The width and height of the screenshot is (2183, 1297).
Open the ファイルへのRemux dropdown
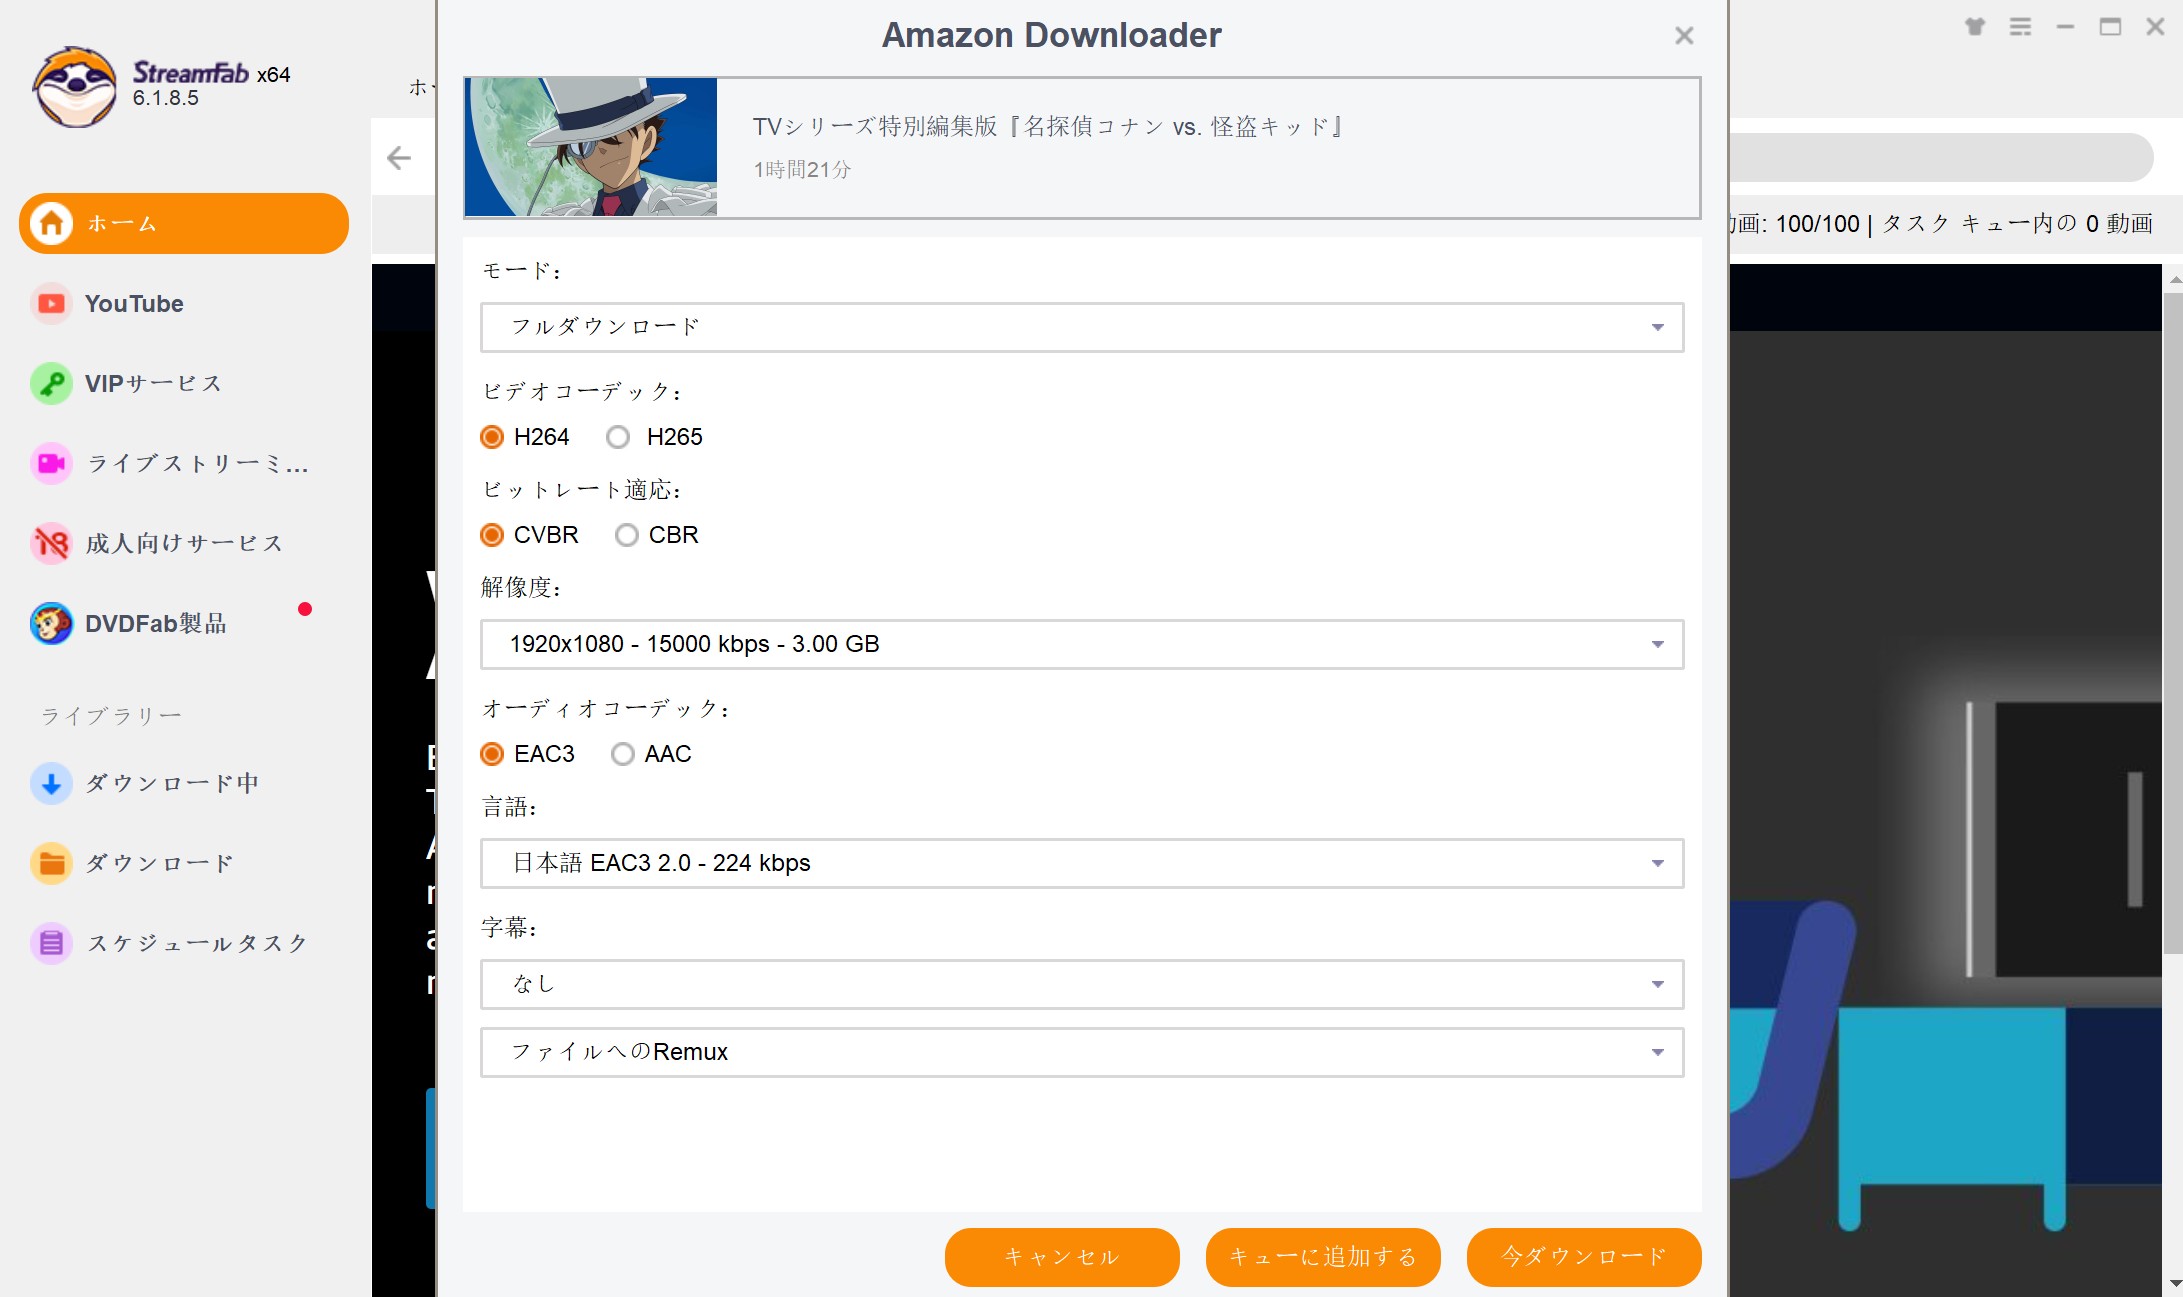1082,1052
